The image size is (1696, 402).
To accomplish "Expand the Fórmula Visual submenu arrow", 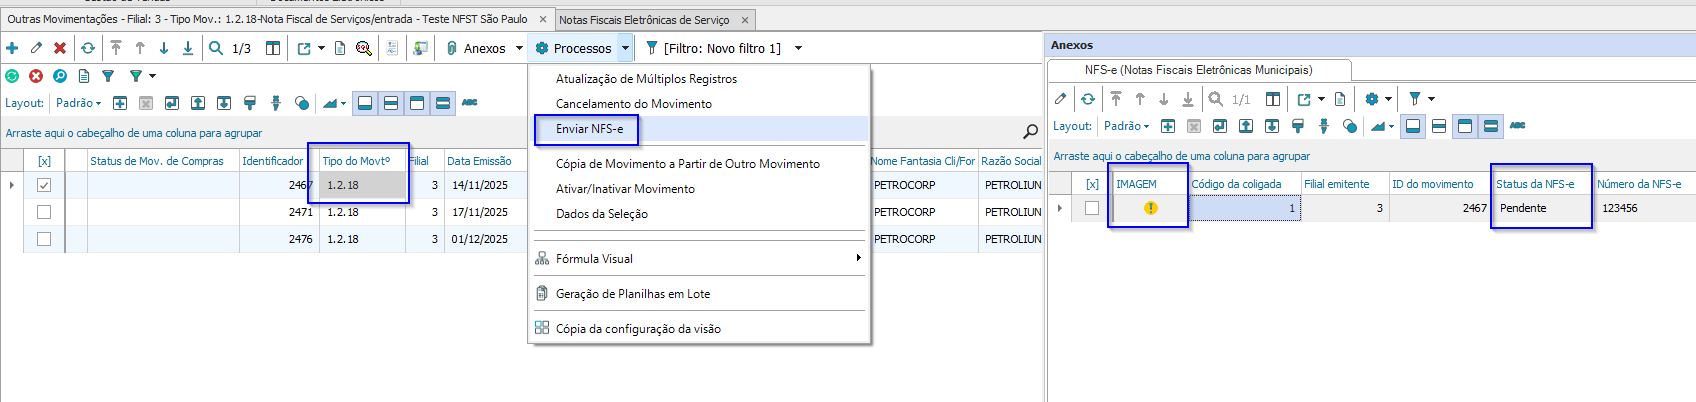I will point(858,258).
